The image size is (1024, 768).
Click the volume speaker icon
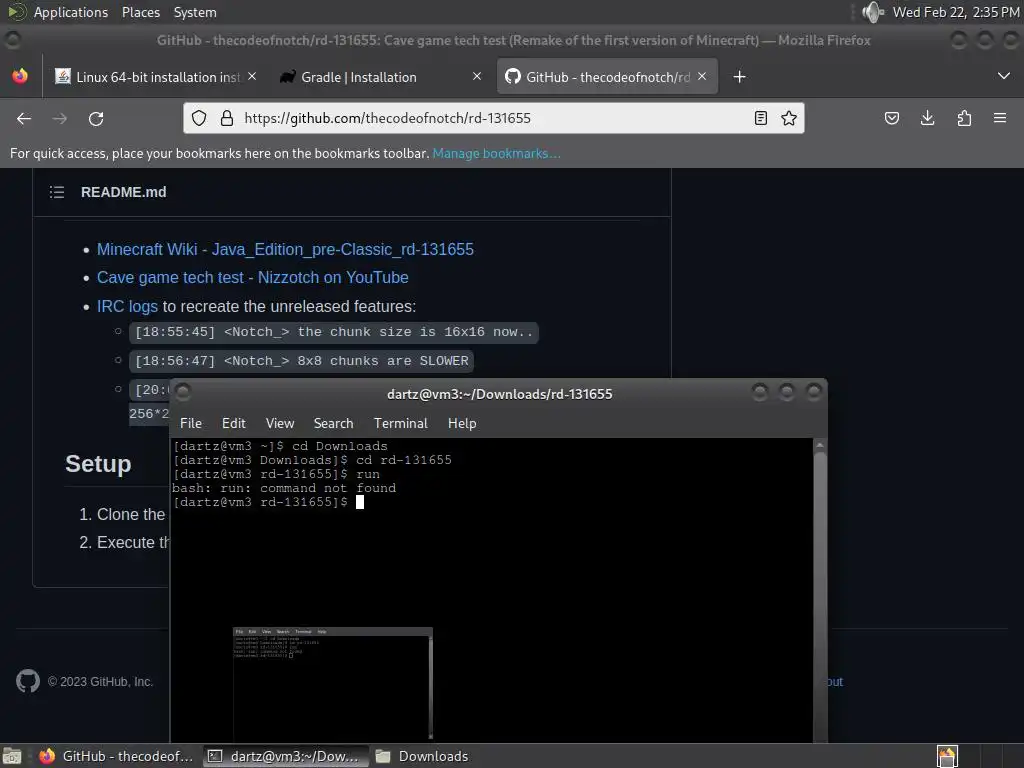tap(872, 12)
